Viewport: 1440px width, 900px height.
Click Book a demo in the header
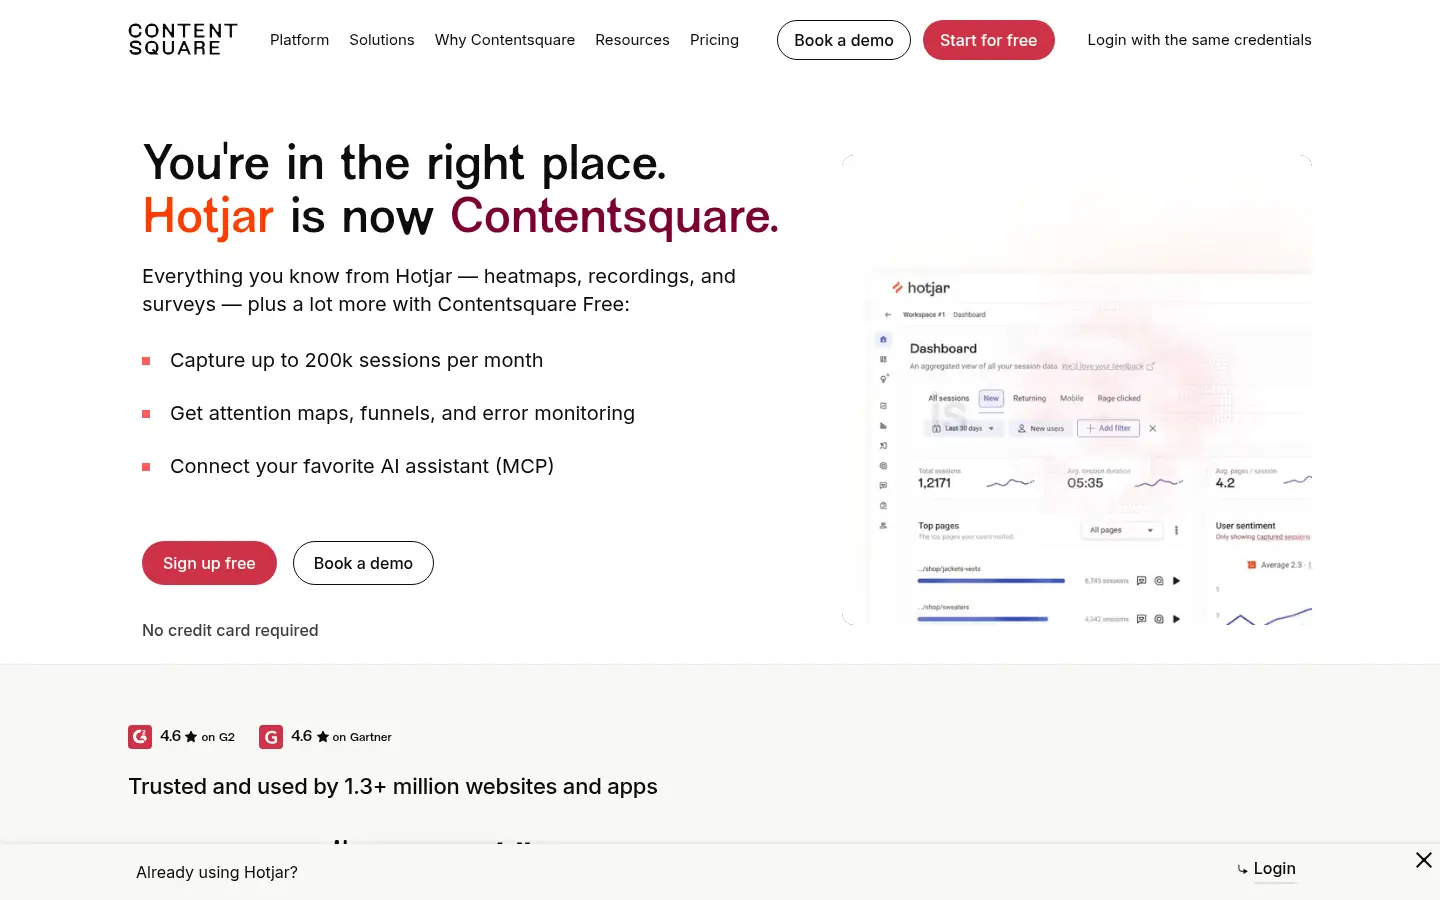pyautogui.click(x=844, y=40)
